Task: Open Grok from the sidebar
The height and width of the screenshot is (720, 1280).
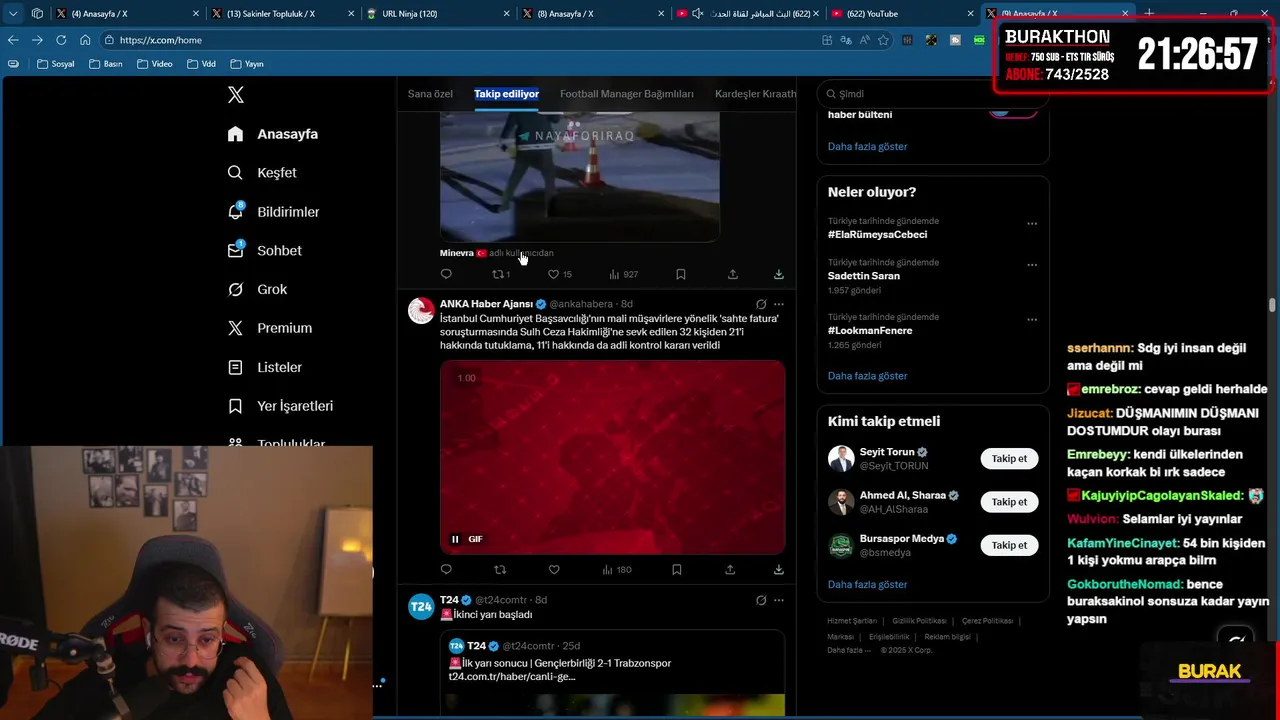Action: tap(257, 289)
